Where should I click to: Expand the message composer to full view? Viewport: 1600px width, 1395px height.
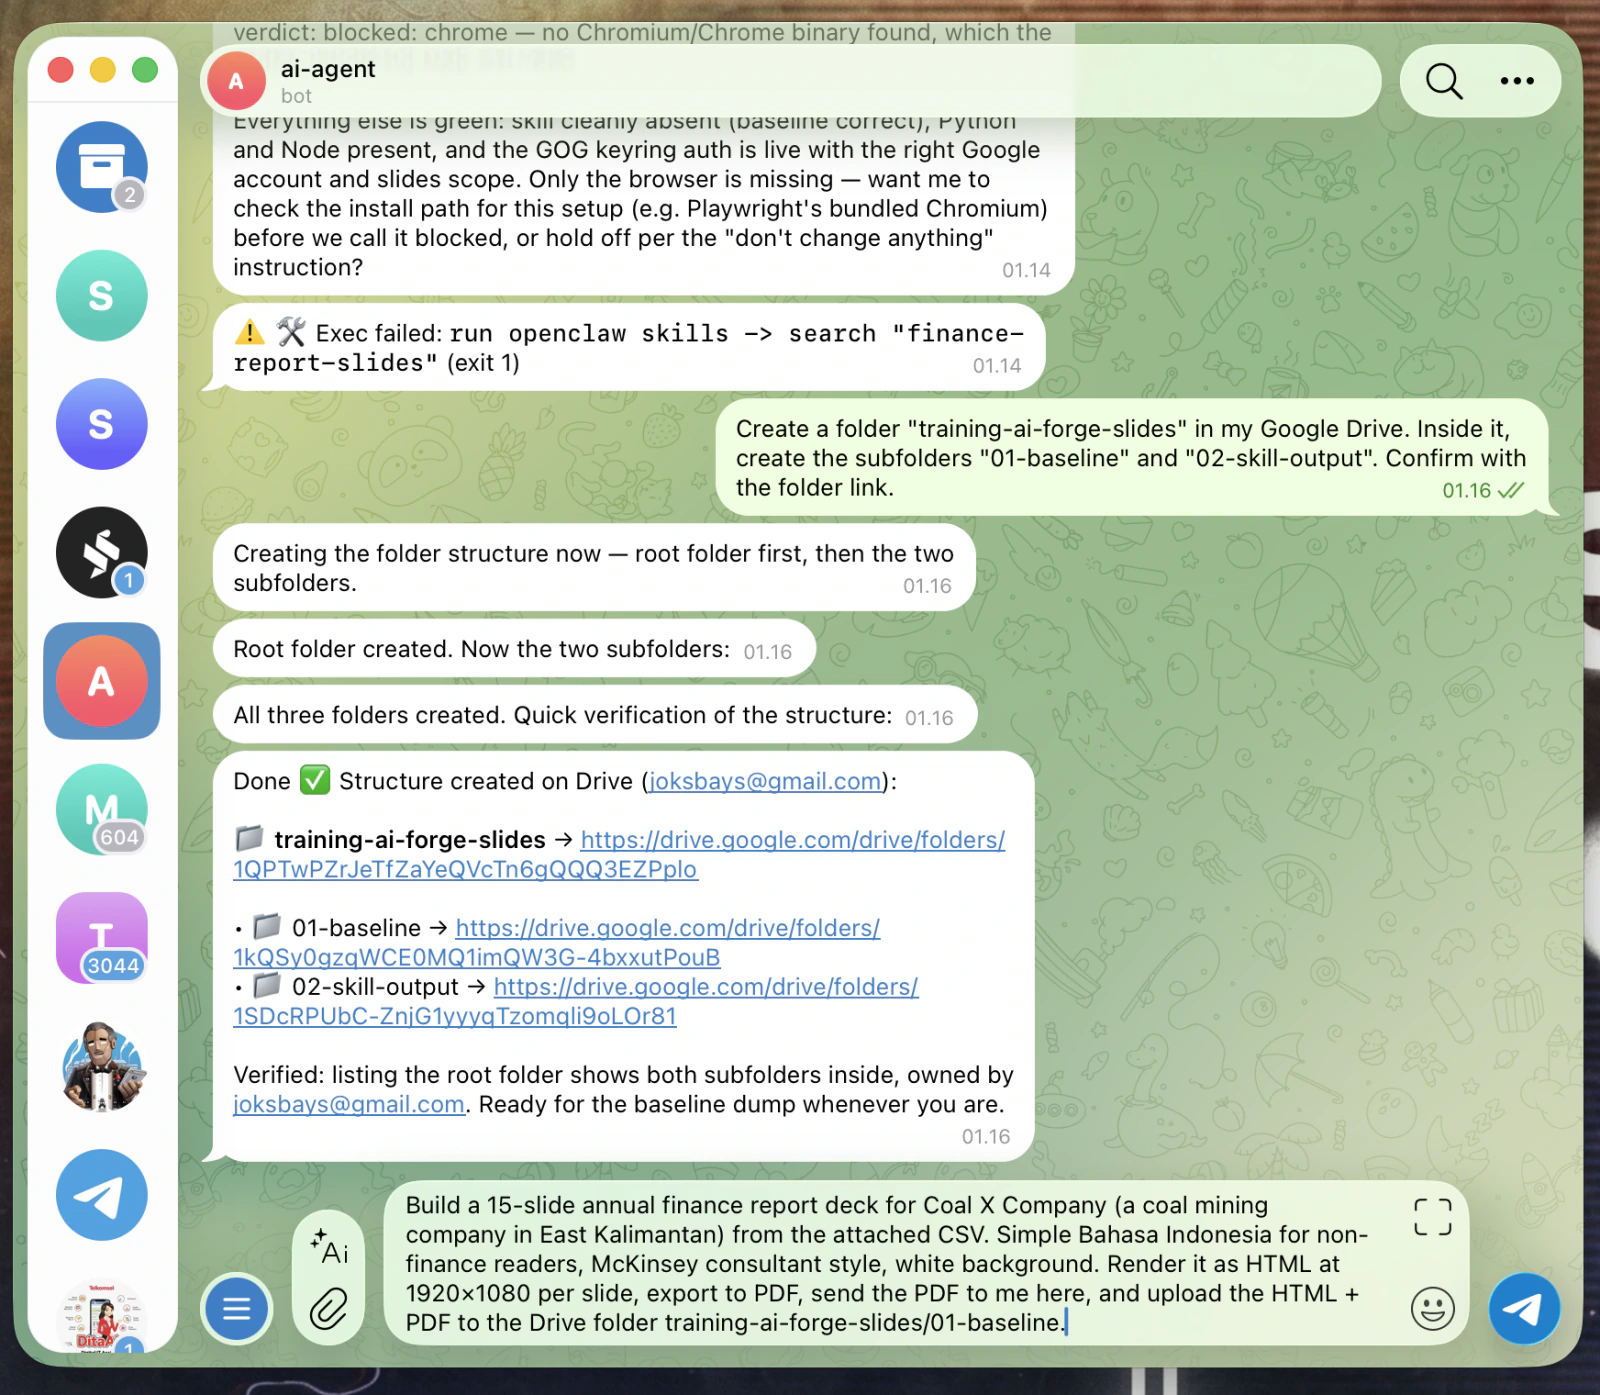[1432, 1217]
